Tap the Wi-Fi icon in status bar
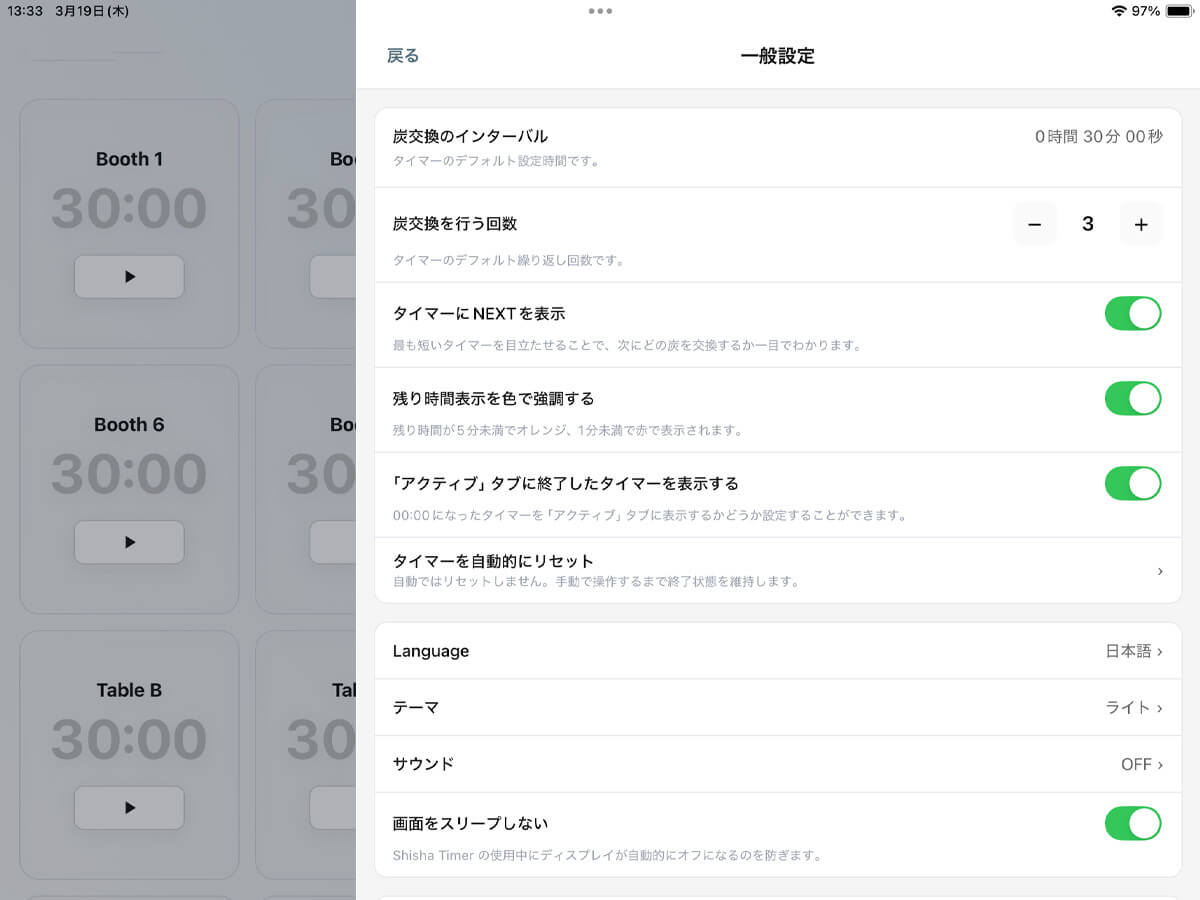This screenshot has height=900, width=1200. pos(1118,11)
